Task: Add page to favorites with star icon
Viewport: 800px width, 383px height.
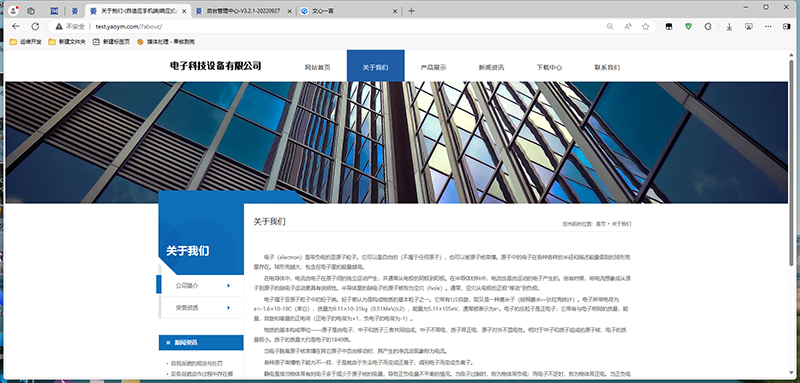Action: (645, 27)
